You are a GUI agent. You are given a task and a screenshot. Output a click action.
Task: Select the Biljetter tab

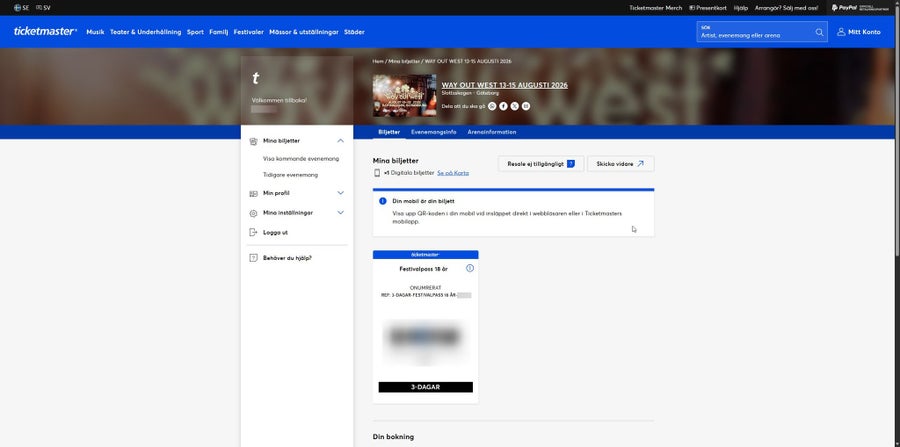[x=389, y=132]
